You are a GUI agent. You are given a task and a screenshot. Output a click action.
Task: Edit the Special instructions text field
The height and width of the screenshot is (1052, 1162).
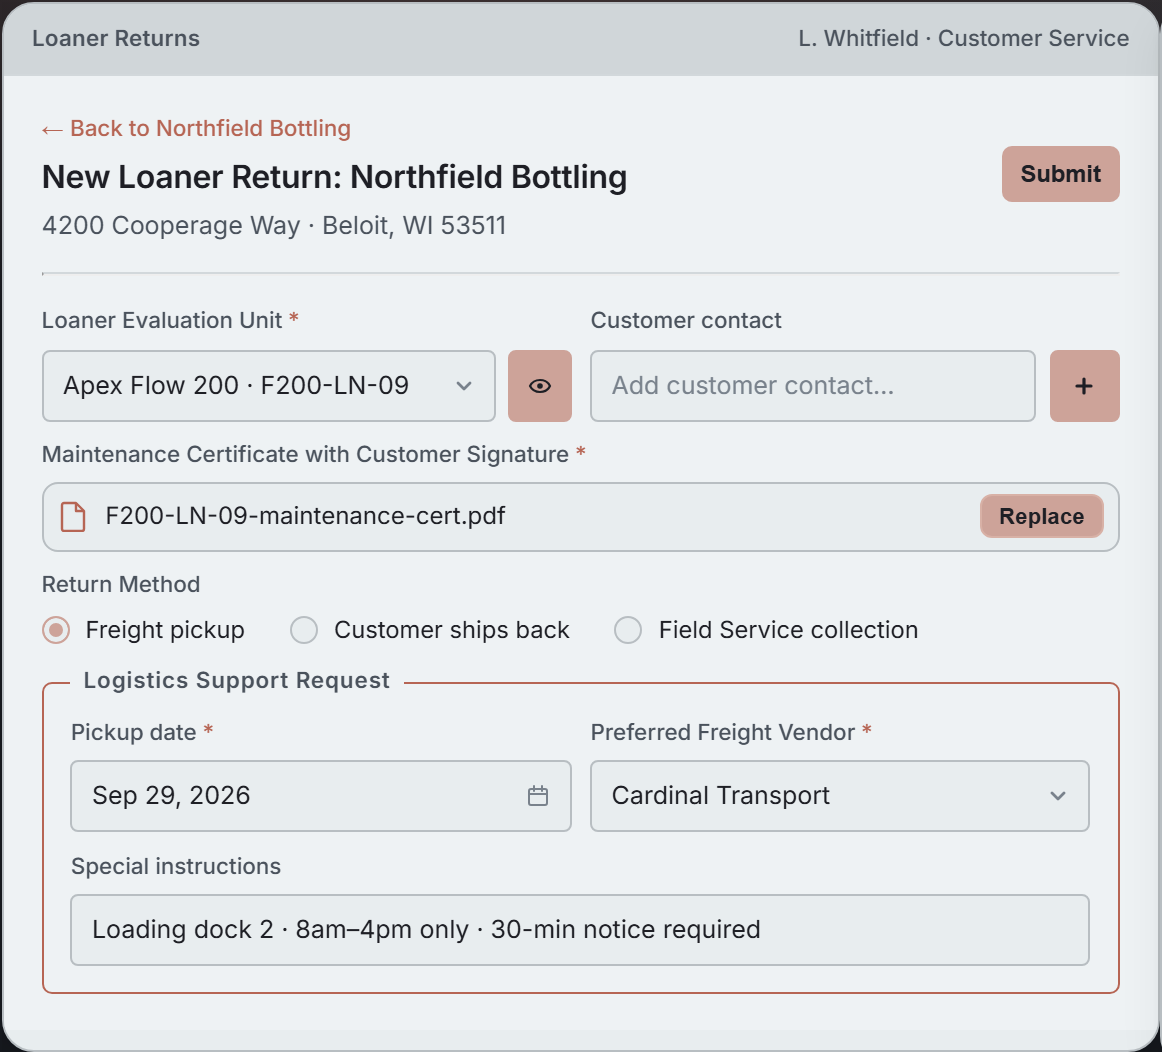click(580, 930)
